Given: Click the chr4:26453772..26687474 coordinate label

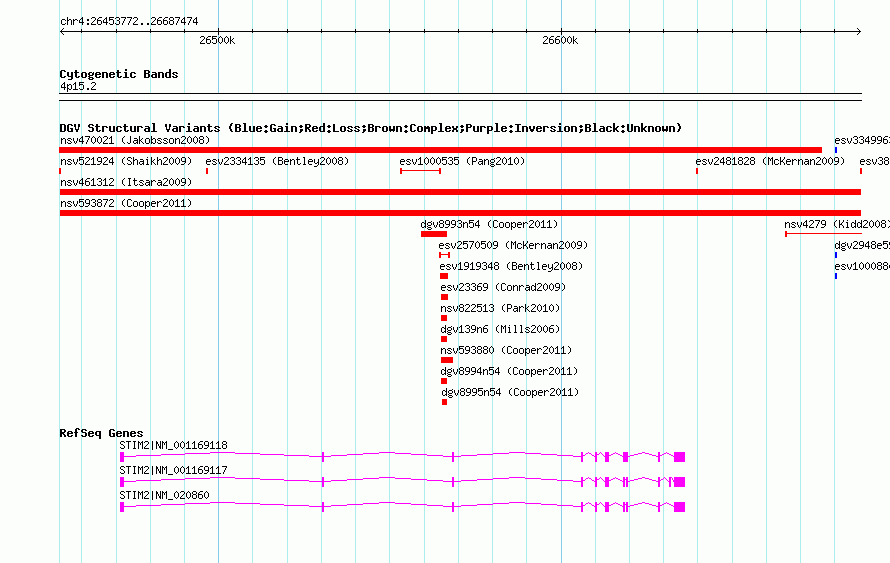Looking at the screenshot, I should click(129, 21).
